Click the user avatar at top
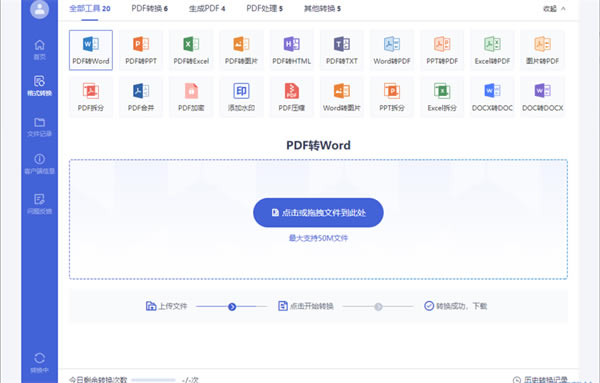 (39, 9)
